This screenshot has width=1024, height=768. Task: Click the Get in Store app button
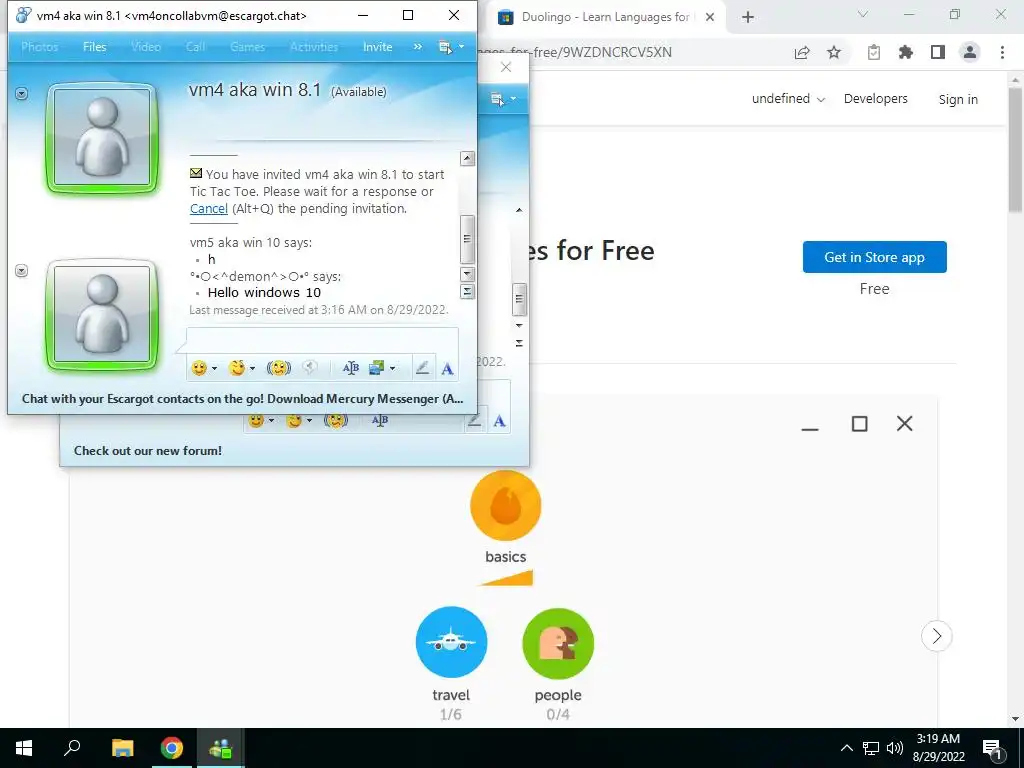pos(874,257)
